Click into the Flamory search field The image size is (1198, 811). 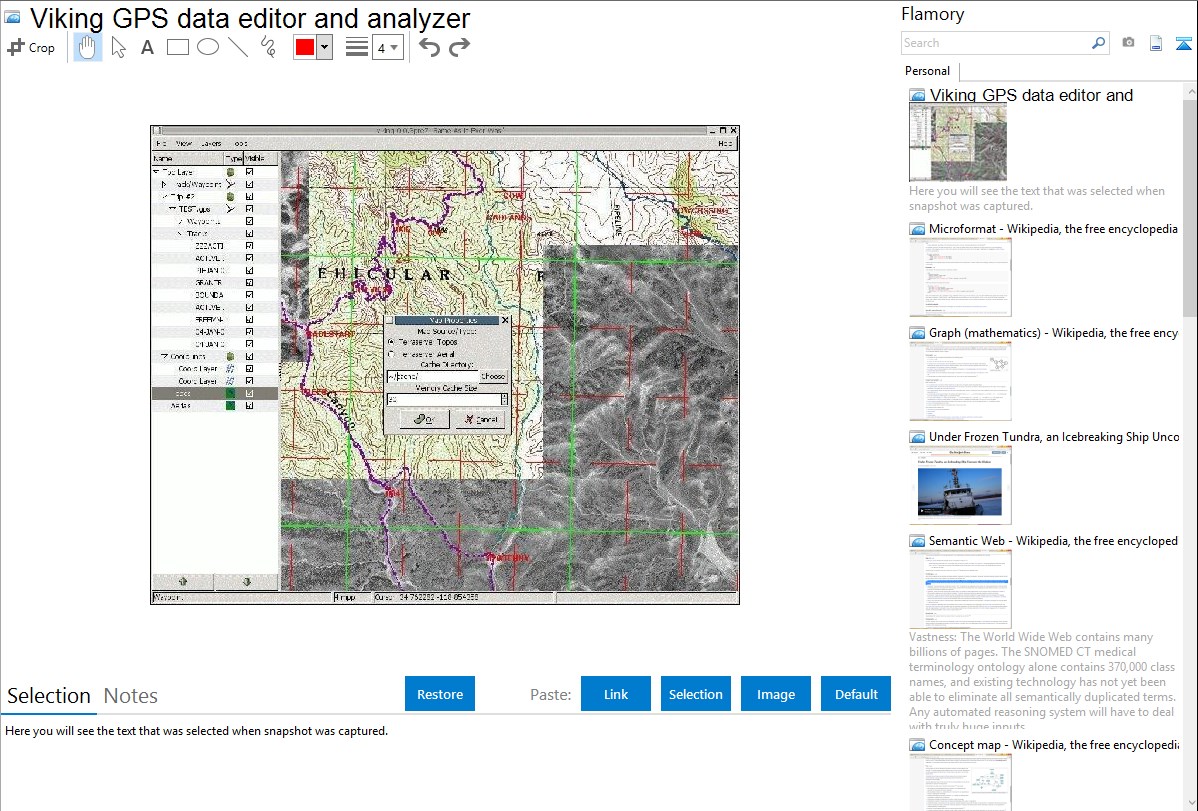tap(996, 43)
